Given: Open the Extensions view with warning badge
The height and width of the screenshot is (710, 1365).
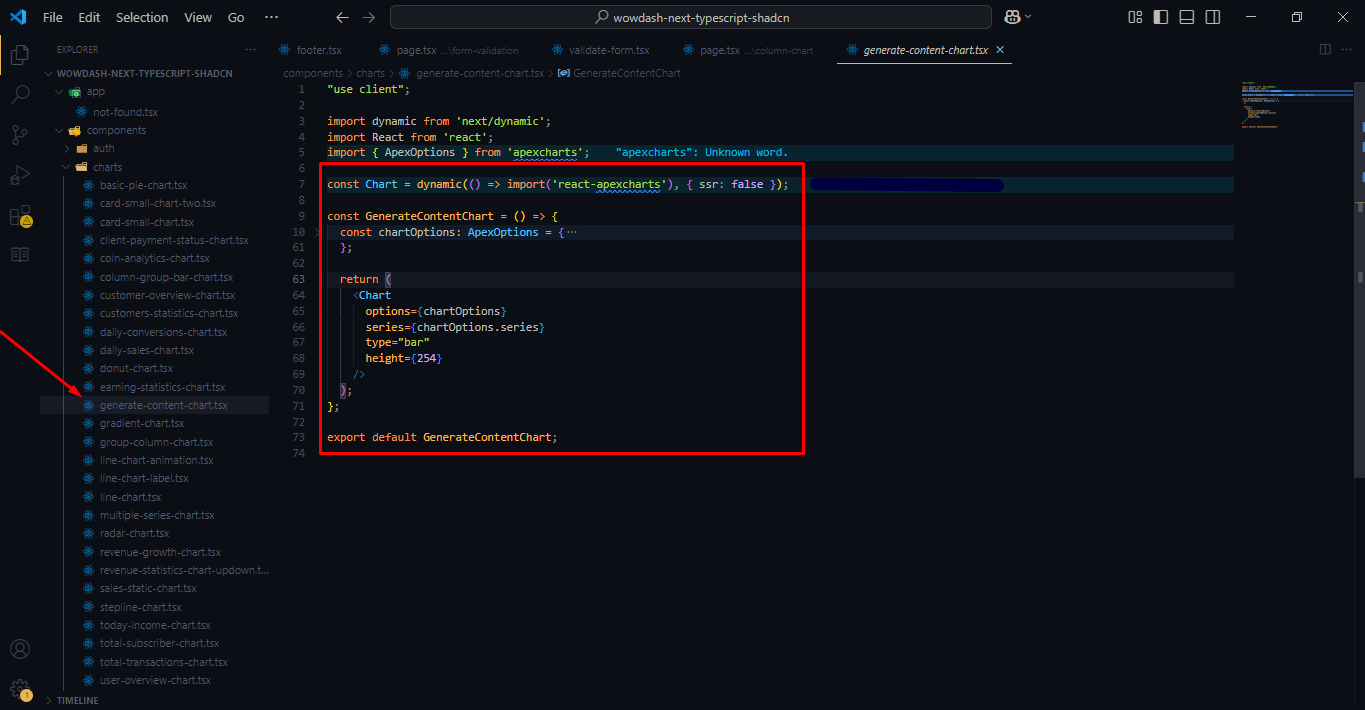Looking at the screenshot, I should [19, 214].
